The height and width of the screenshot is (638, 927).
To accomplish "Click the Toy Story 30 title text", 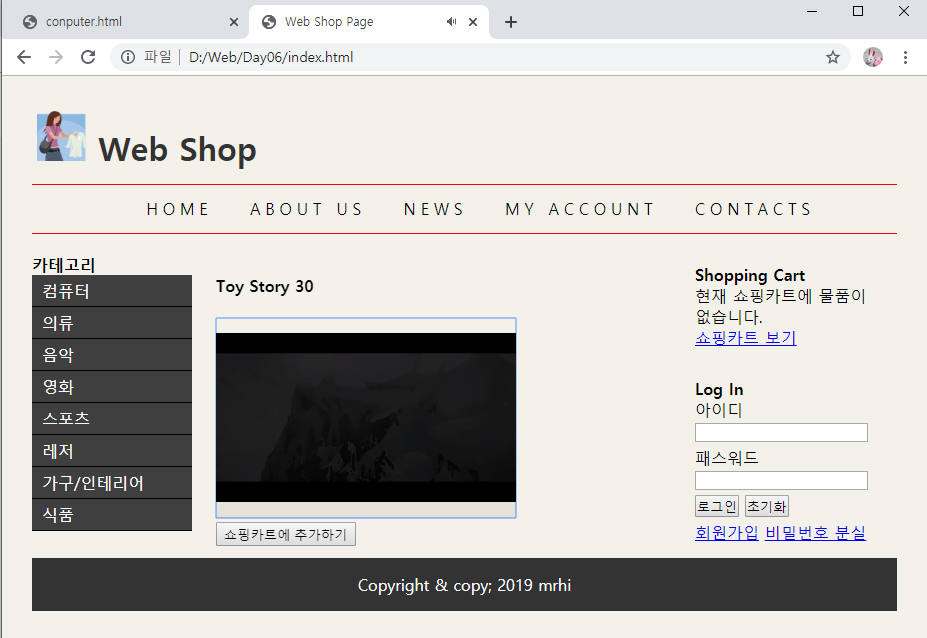I will [x=264, y=287].
